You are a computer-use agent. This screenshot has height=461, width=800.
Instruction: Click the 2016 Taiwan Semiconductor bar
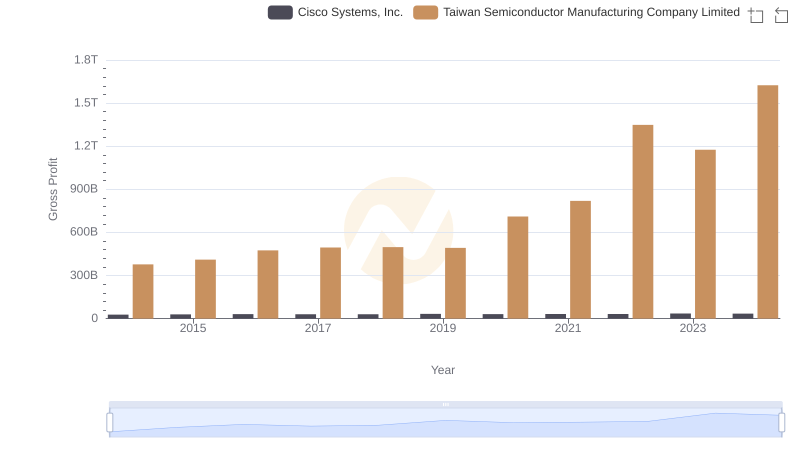click(x=268, y=285)
